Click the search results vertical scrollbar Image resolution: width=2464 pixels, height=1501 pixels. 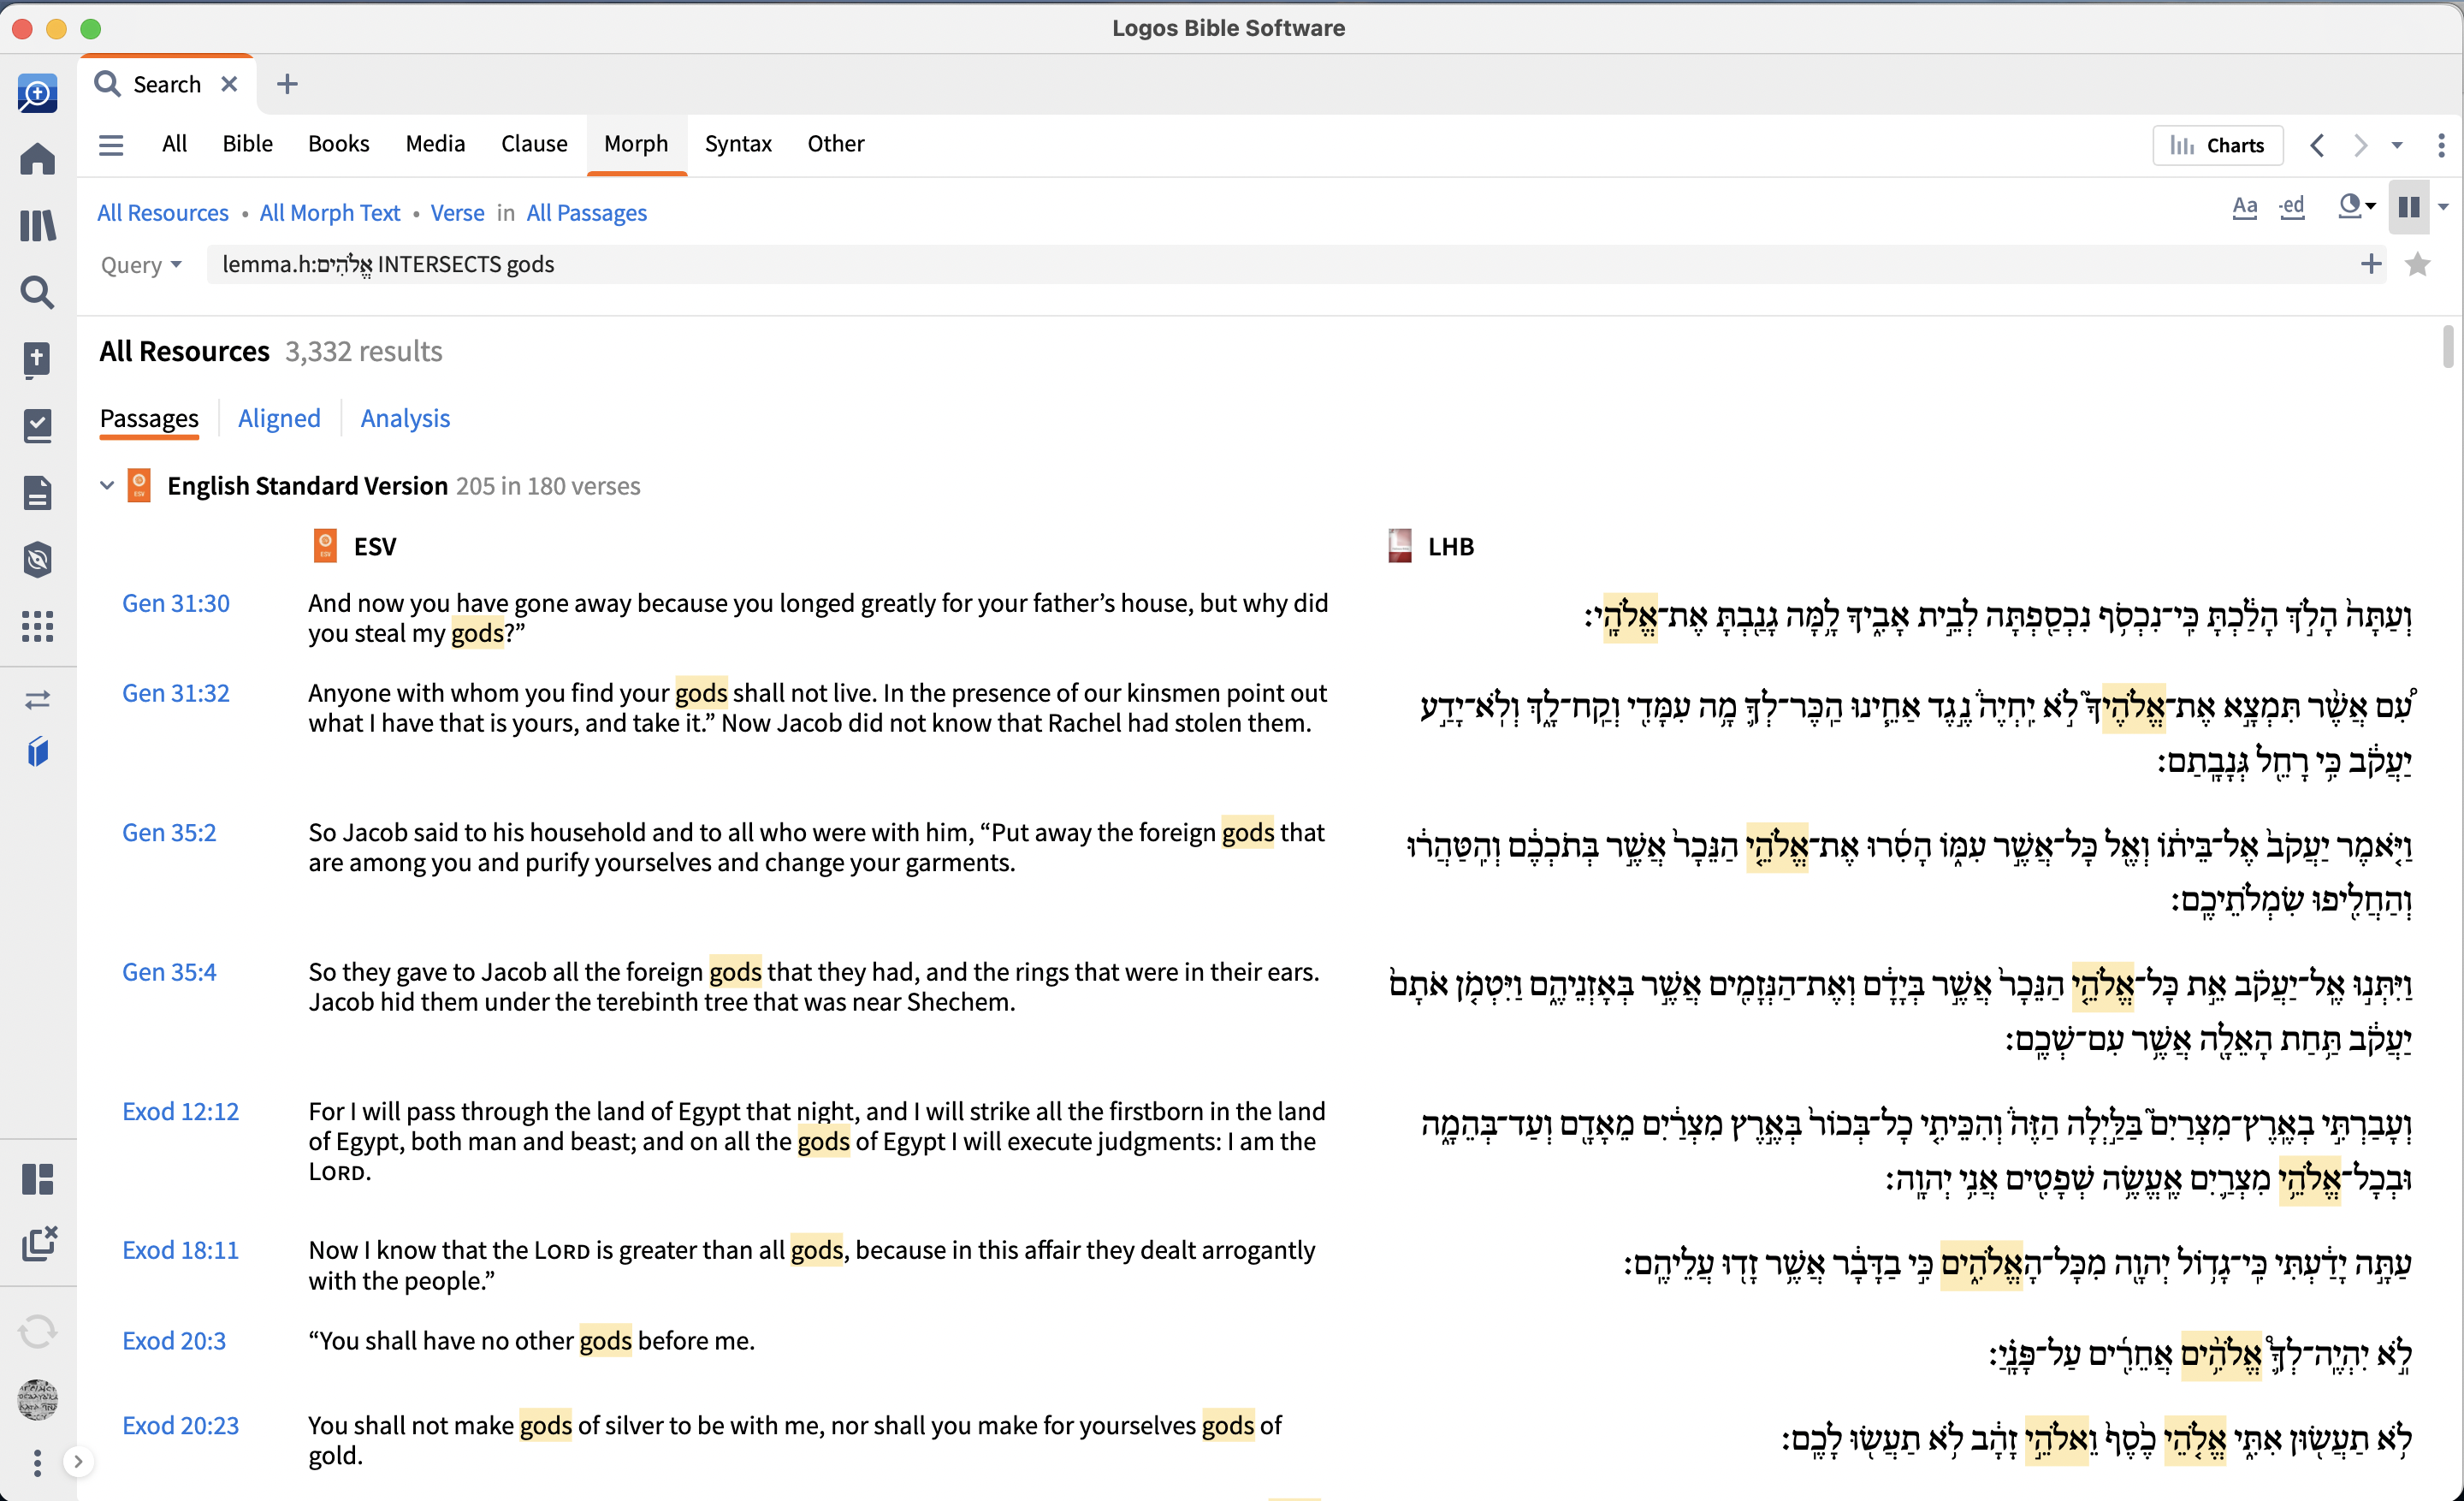pos(2447,347)
